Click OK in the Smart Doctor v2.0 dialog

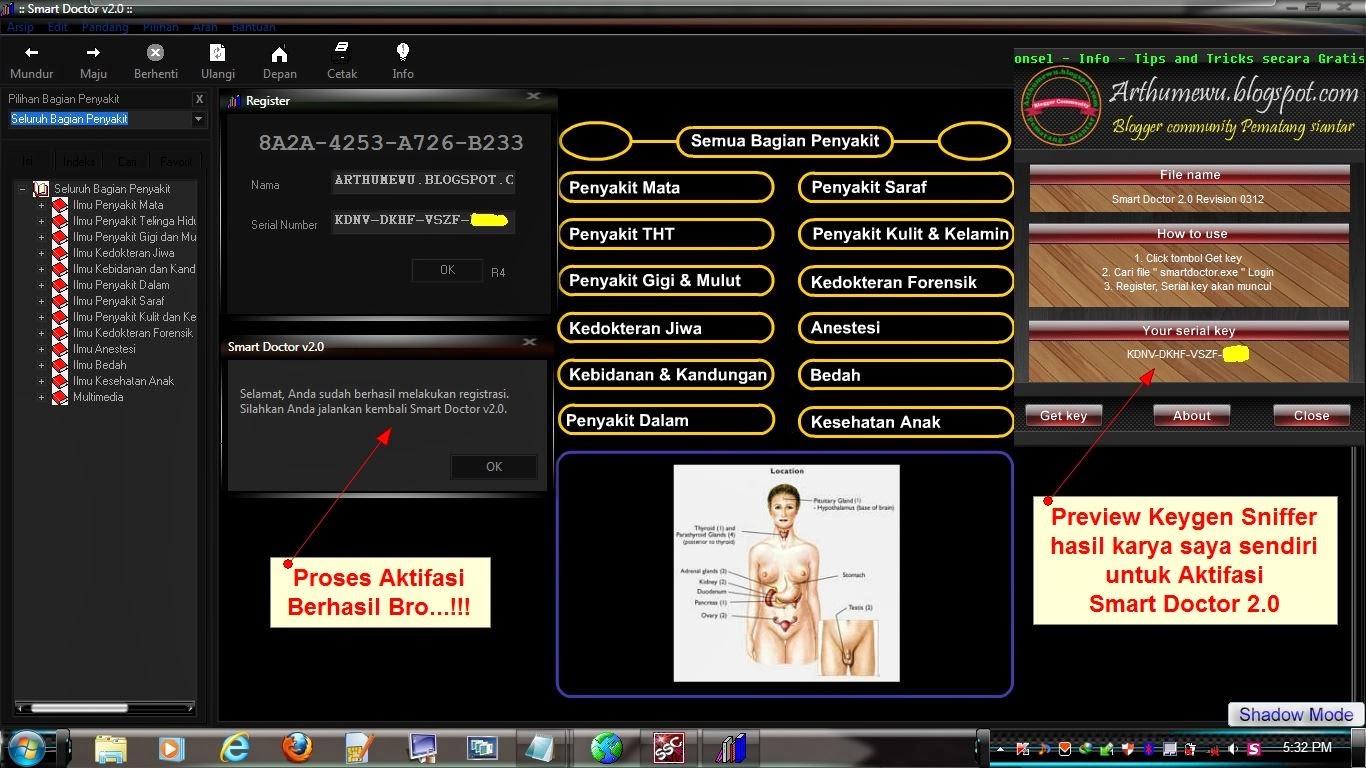[x=494, y=467]
